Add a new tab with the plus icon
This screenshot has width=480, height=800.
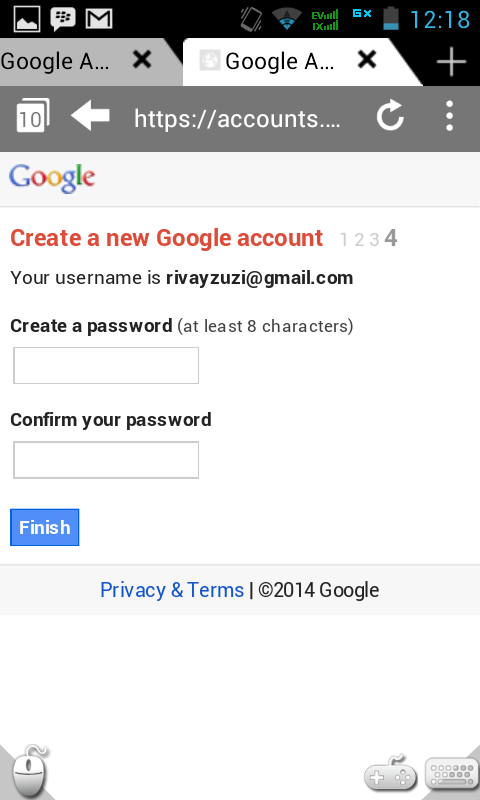451,62
